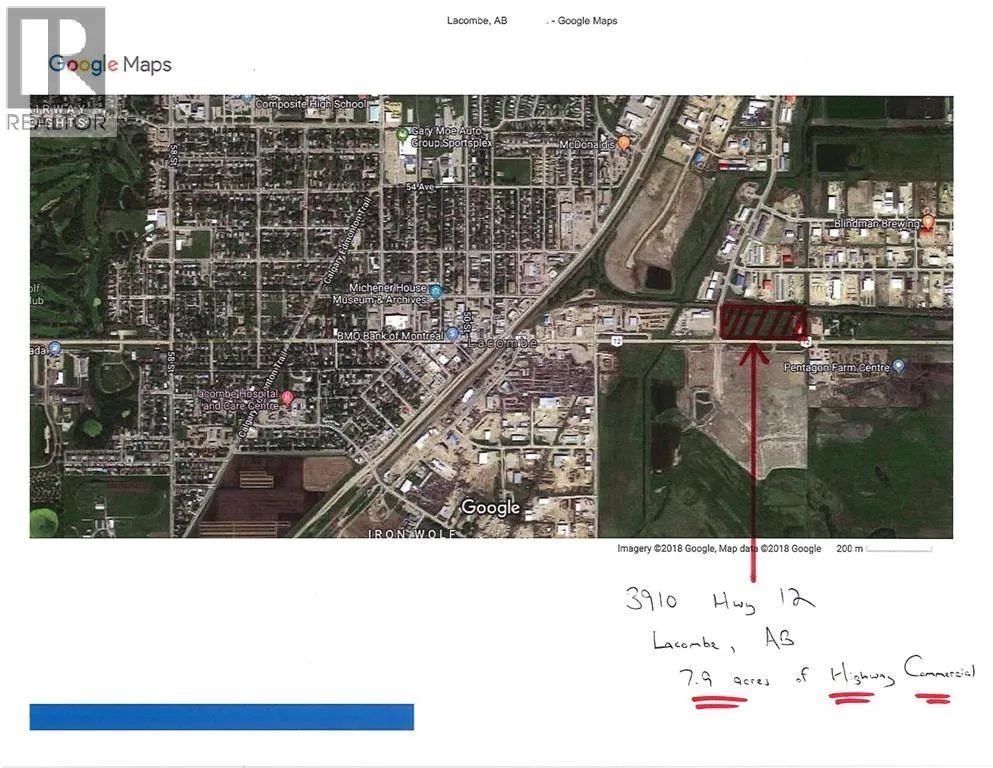993x768 pixels.
Task: Open the Lacombe Hospital red marker
Action: (x=288, y=398)
